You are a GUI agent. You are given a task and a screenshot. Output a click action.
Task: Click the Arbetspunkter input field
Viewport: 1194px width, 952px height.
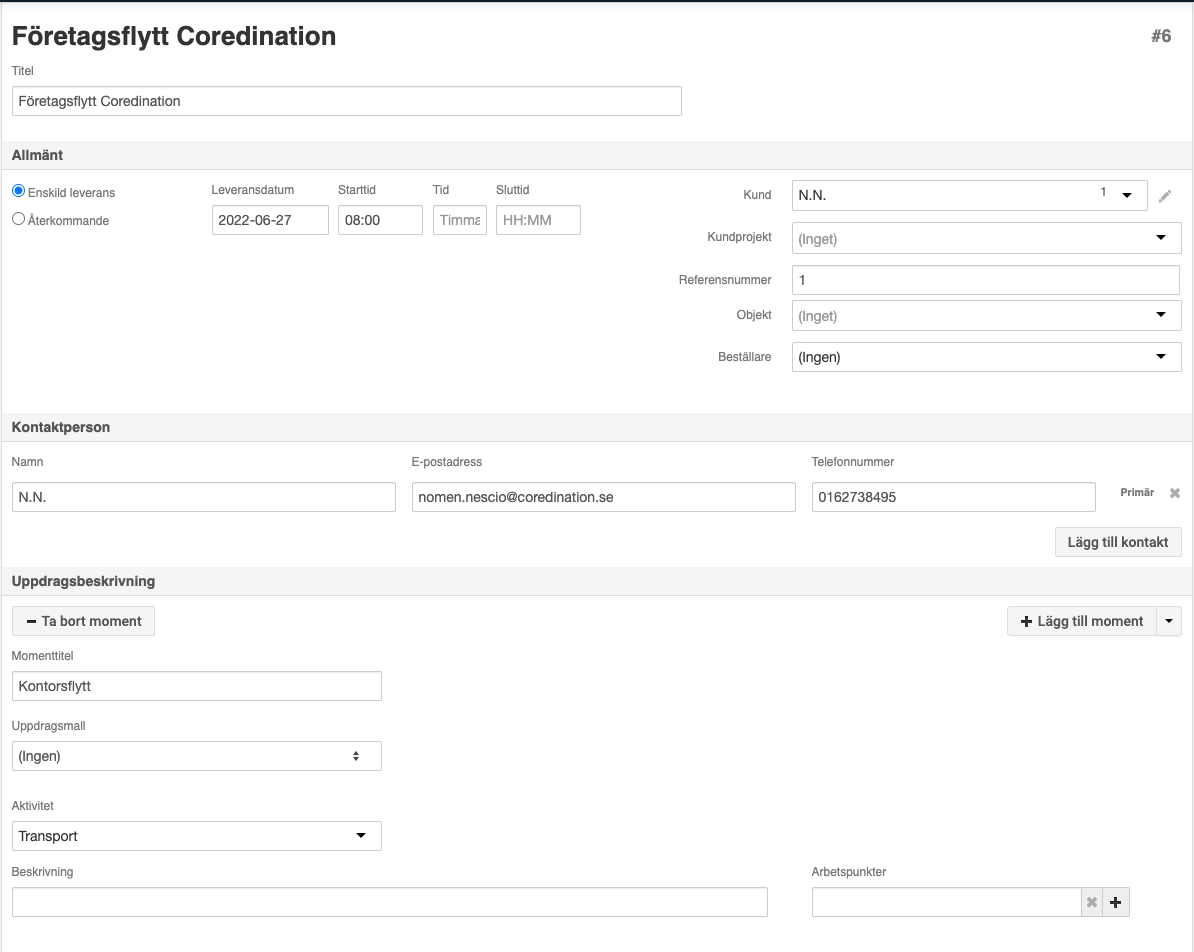(947, 902)
